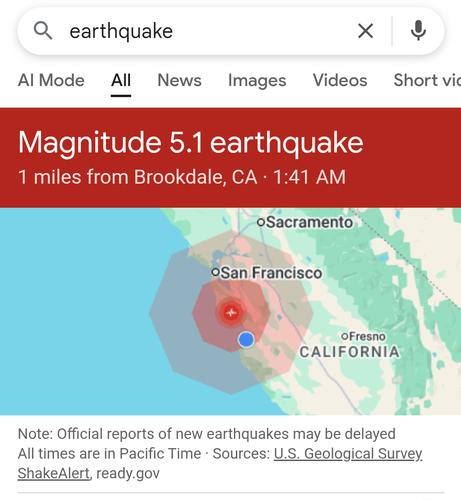Screen dimensions: 461x500
Task: Click the red earthquake epicenter marker
Action: [x=231, y=313]
